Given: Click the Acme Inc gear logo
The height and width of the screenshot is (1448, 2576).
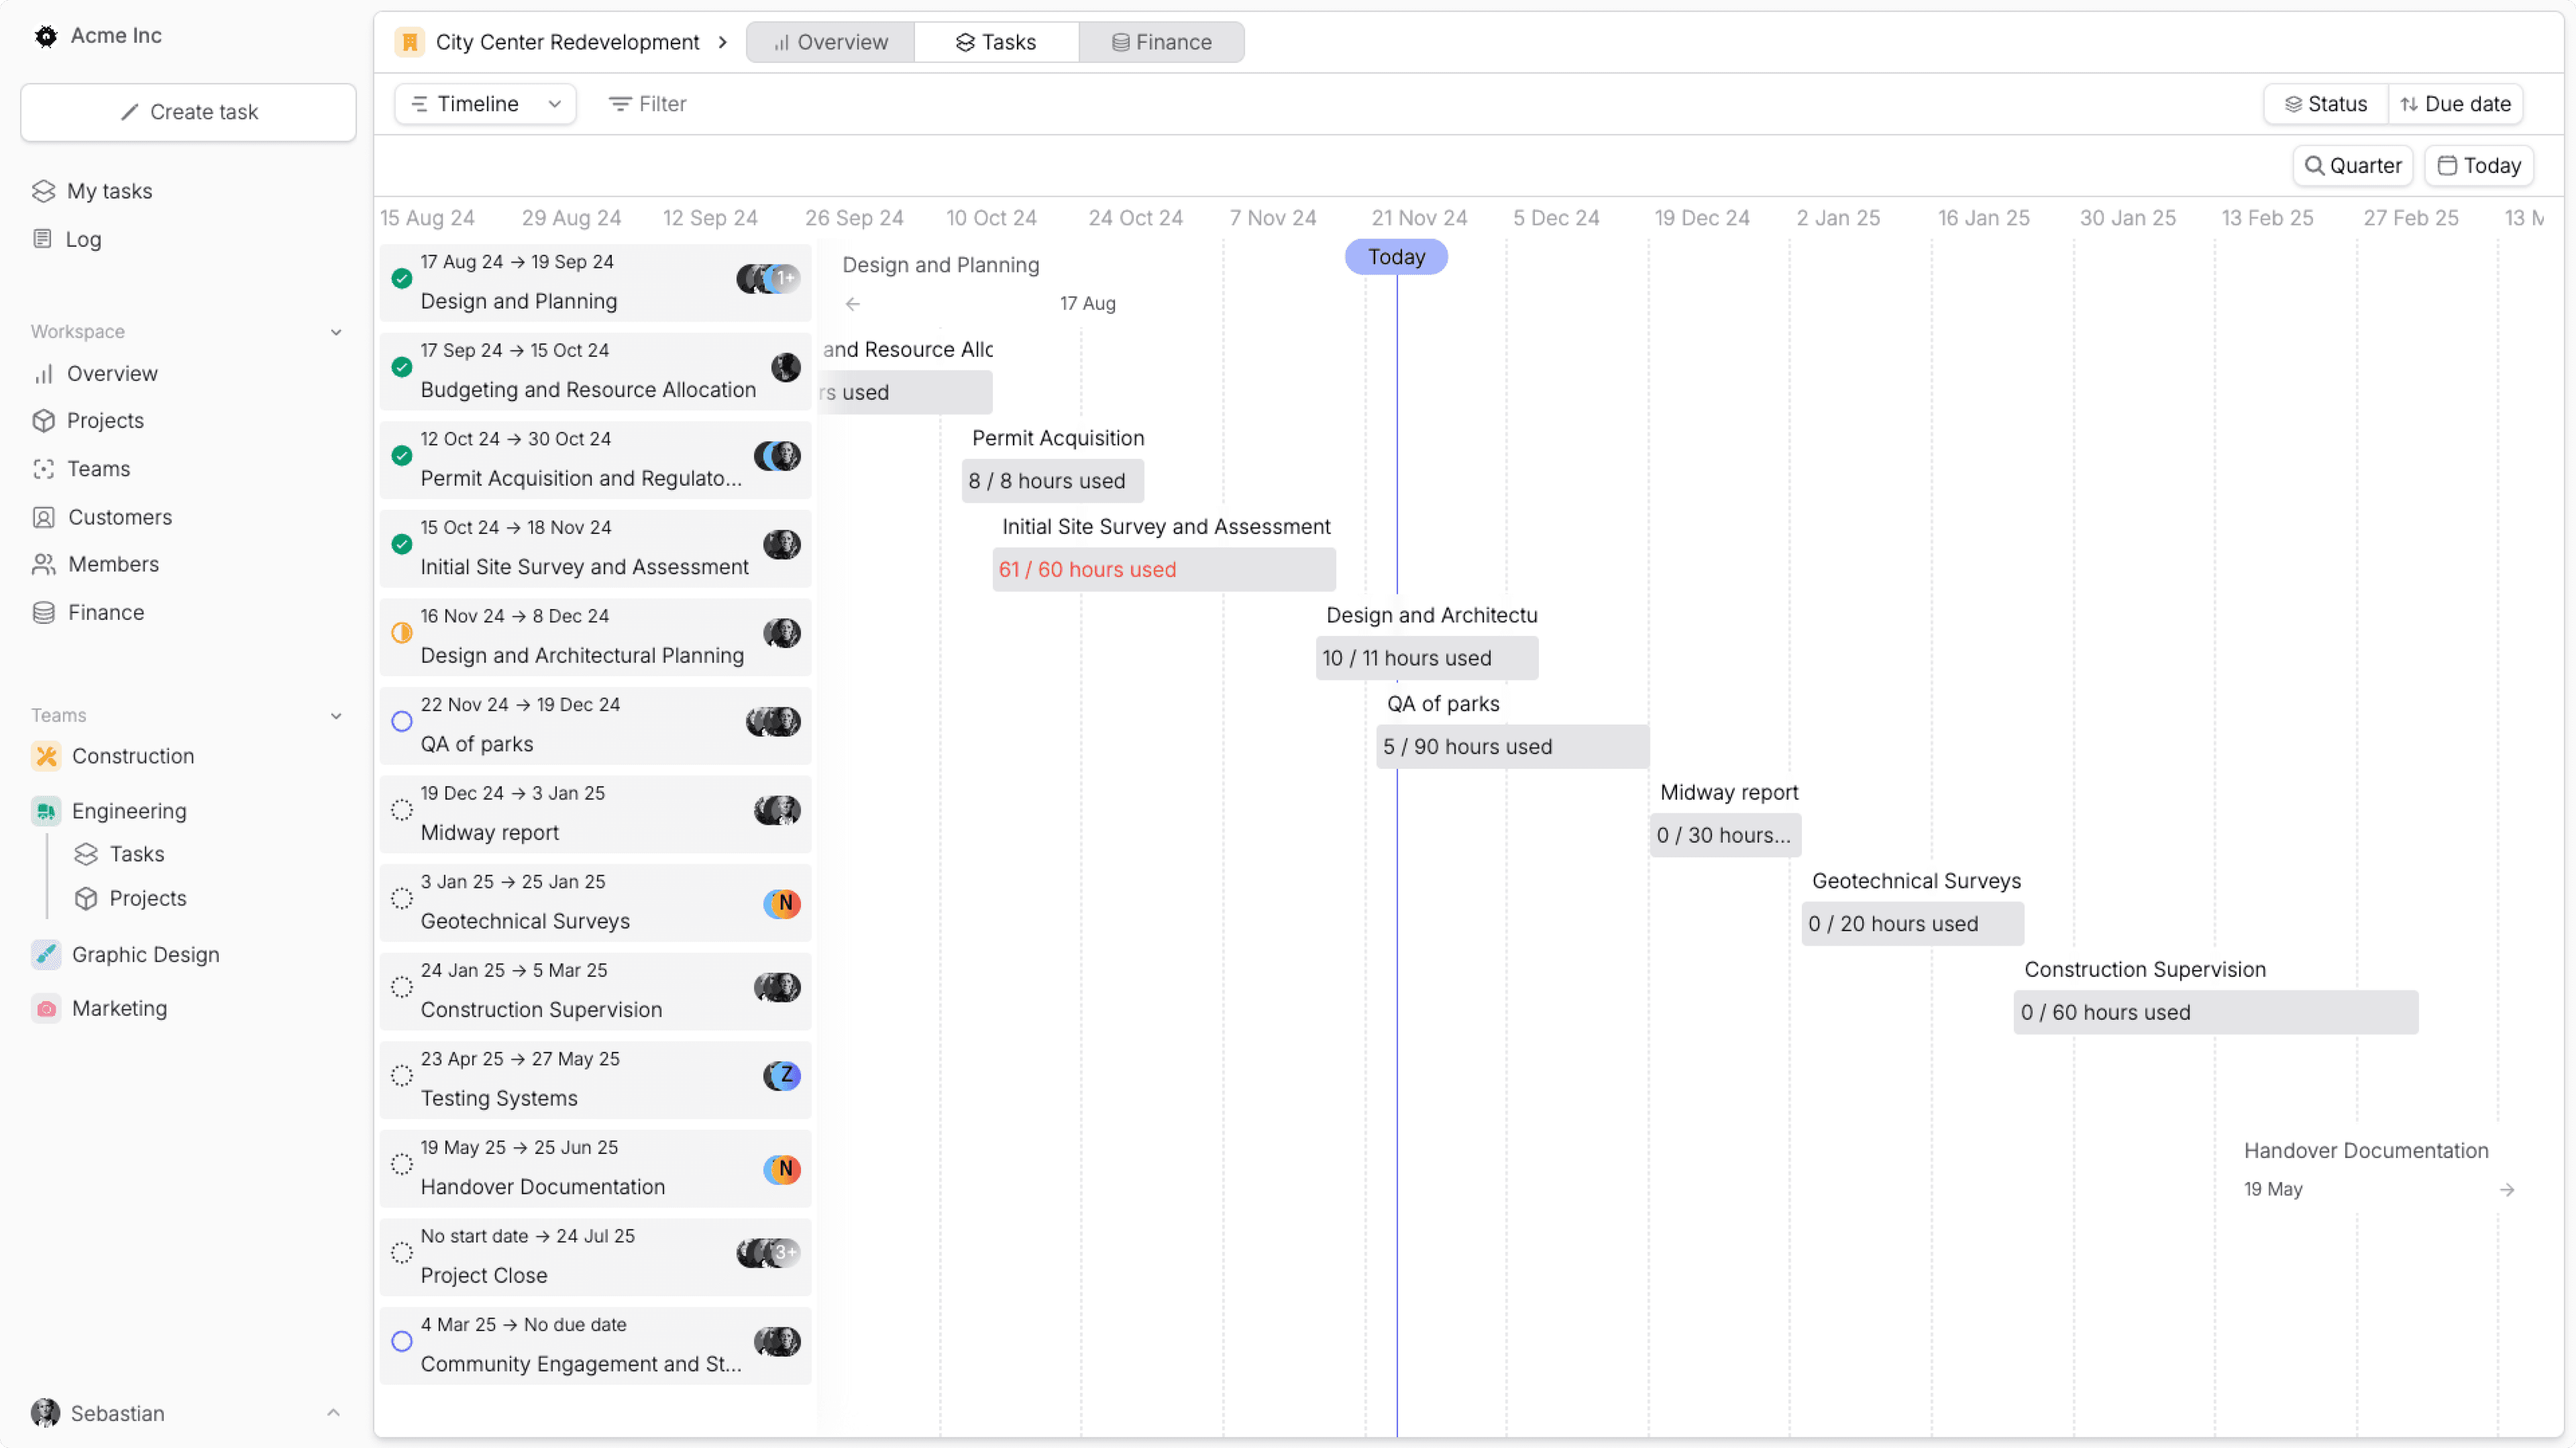Looking at the screenshot, I should tap(46, 36).
